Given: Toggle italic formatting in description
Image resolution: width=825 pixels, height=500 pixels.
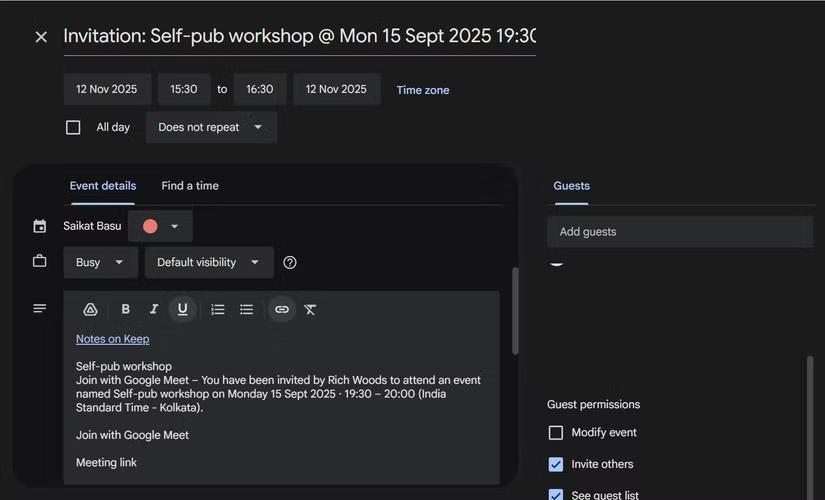Looking at the screenshot, I should point(154,309).
